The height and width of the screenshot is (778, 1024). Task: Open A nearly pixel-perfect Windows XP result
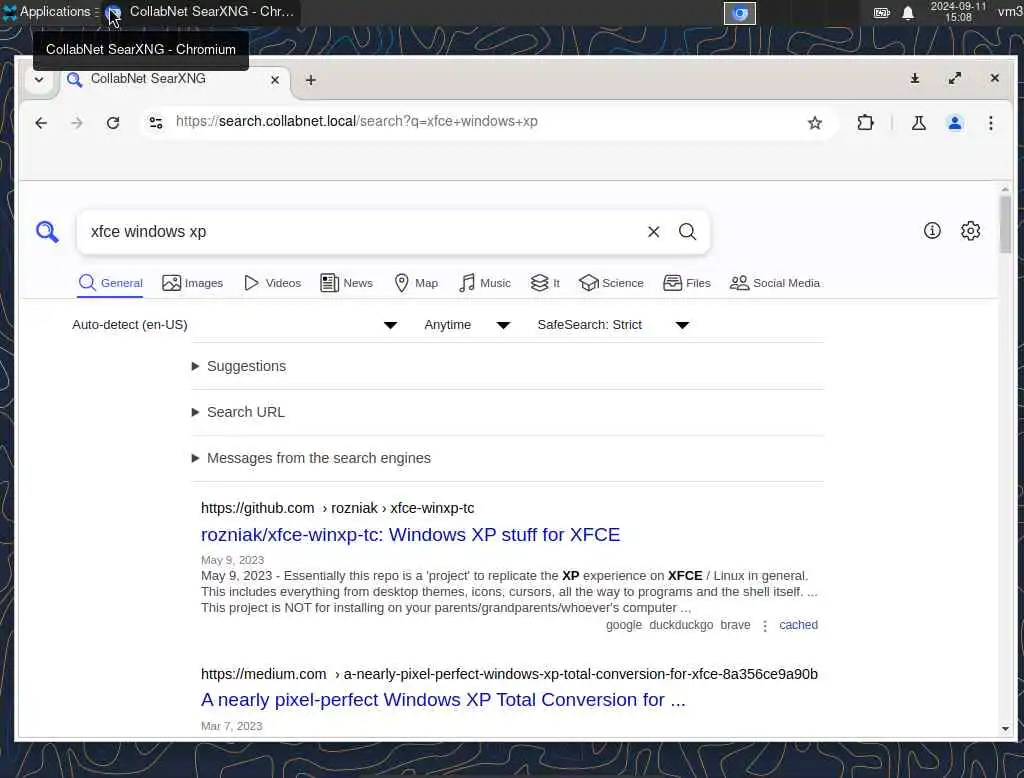tap(443, 700)
